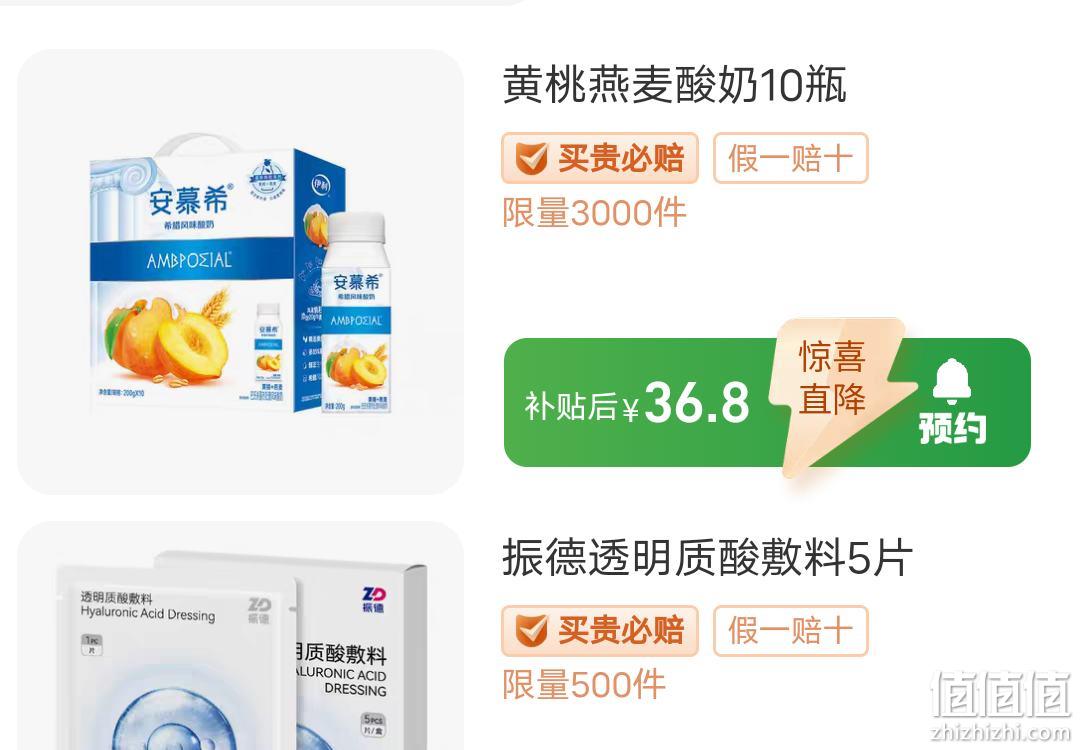
Task: Open the 假一赔十 tag for 振德 dressing
Action: click(791, 631)
